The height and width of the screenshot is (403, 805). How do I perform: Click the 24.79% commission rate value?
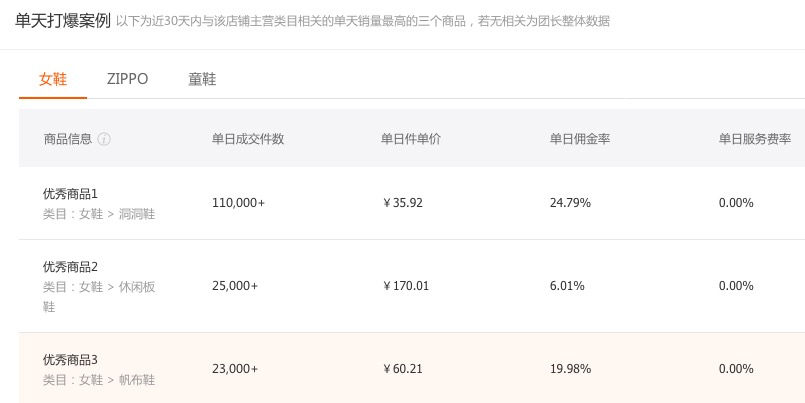570,203
